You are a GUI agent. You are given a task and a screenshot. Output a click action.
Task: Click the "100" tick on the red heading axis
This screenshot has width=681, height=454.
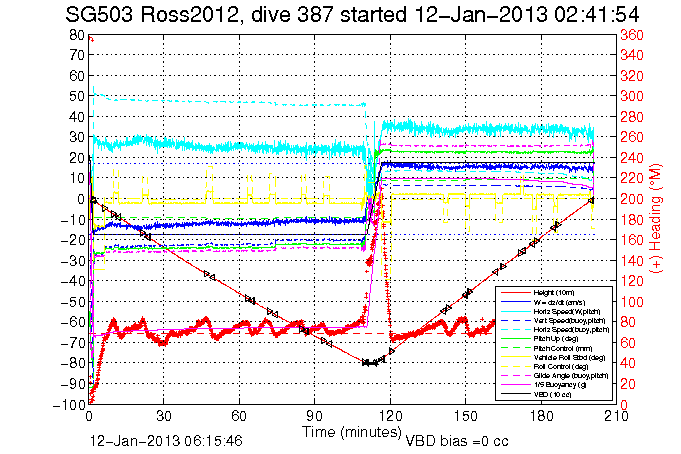pos(631,302)
